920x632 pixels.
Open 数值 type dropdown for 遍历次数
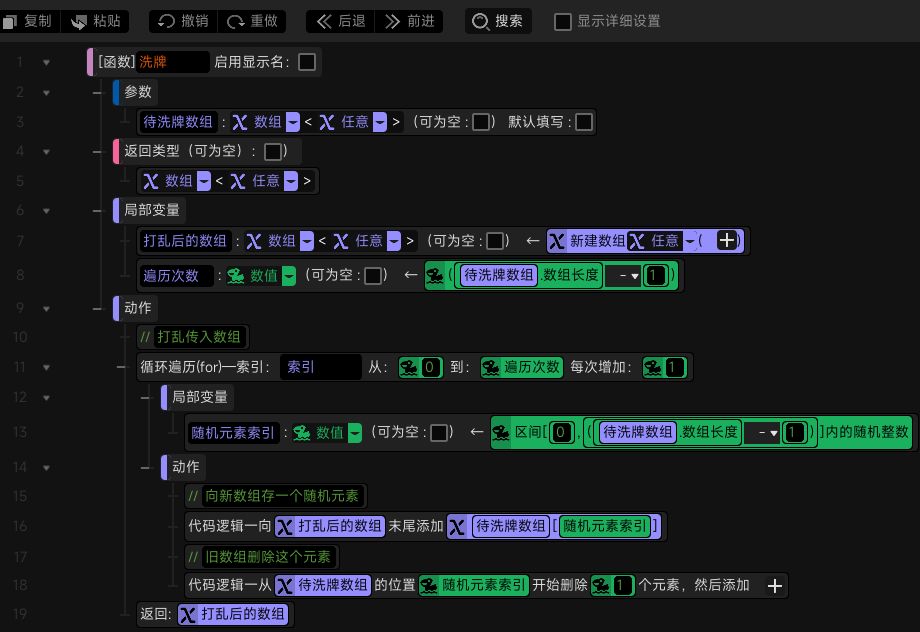tap(289, 276)
